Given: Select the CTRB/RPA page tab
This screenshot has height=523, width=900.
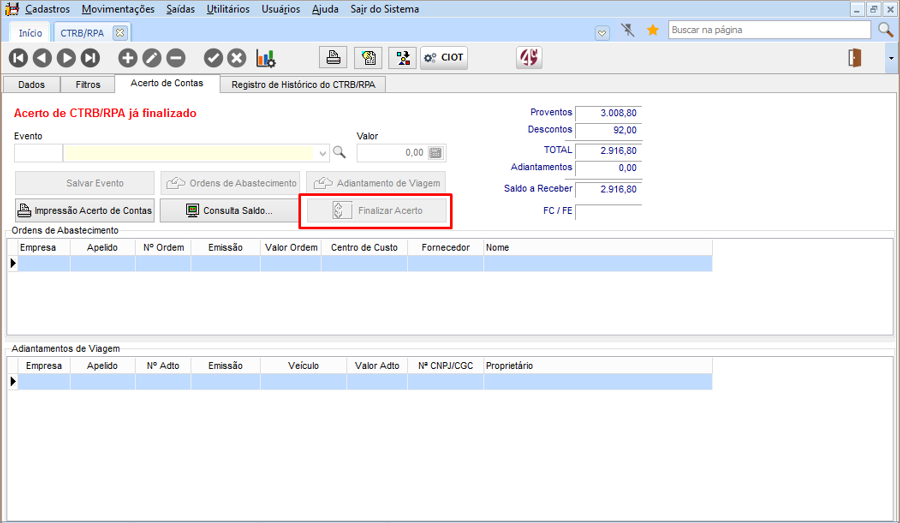Looking at the screenshot, I should point(83,33).
